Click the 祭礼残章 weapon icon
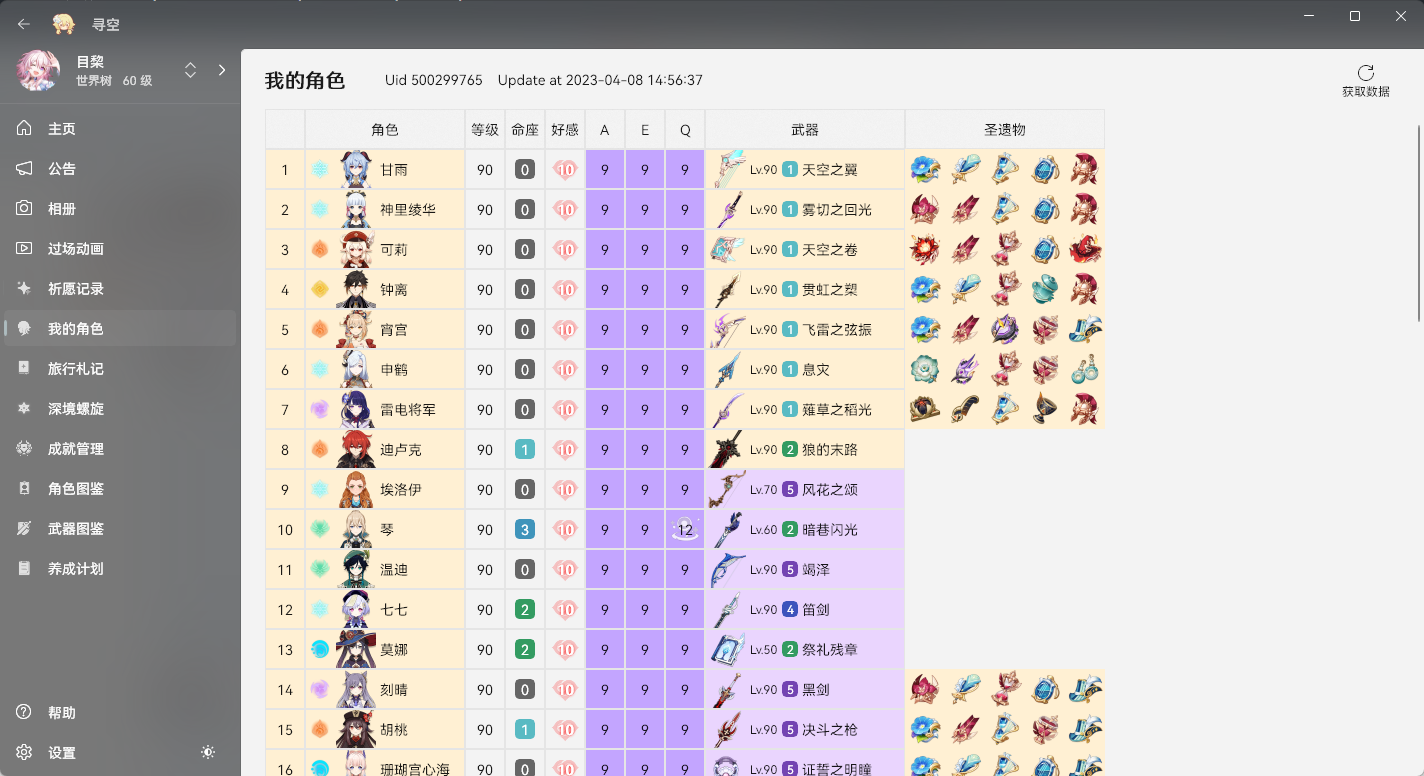The width and height of the screenshot is (1424, 776). pyautogui.click(x=727, y=650)
